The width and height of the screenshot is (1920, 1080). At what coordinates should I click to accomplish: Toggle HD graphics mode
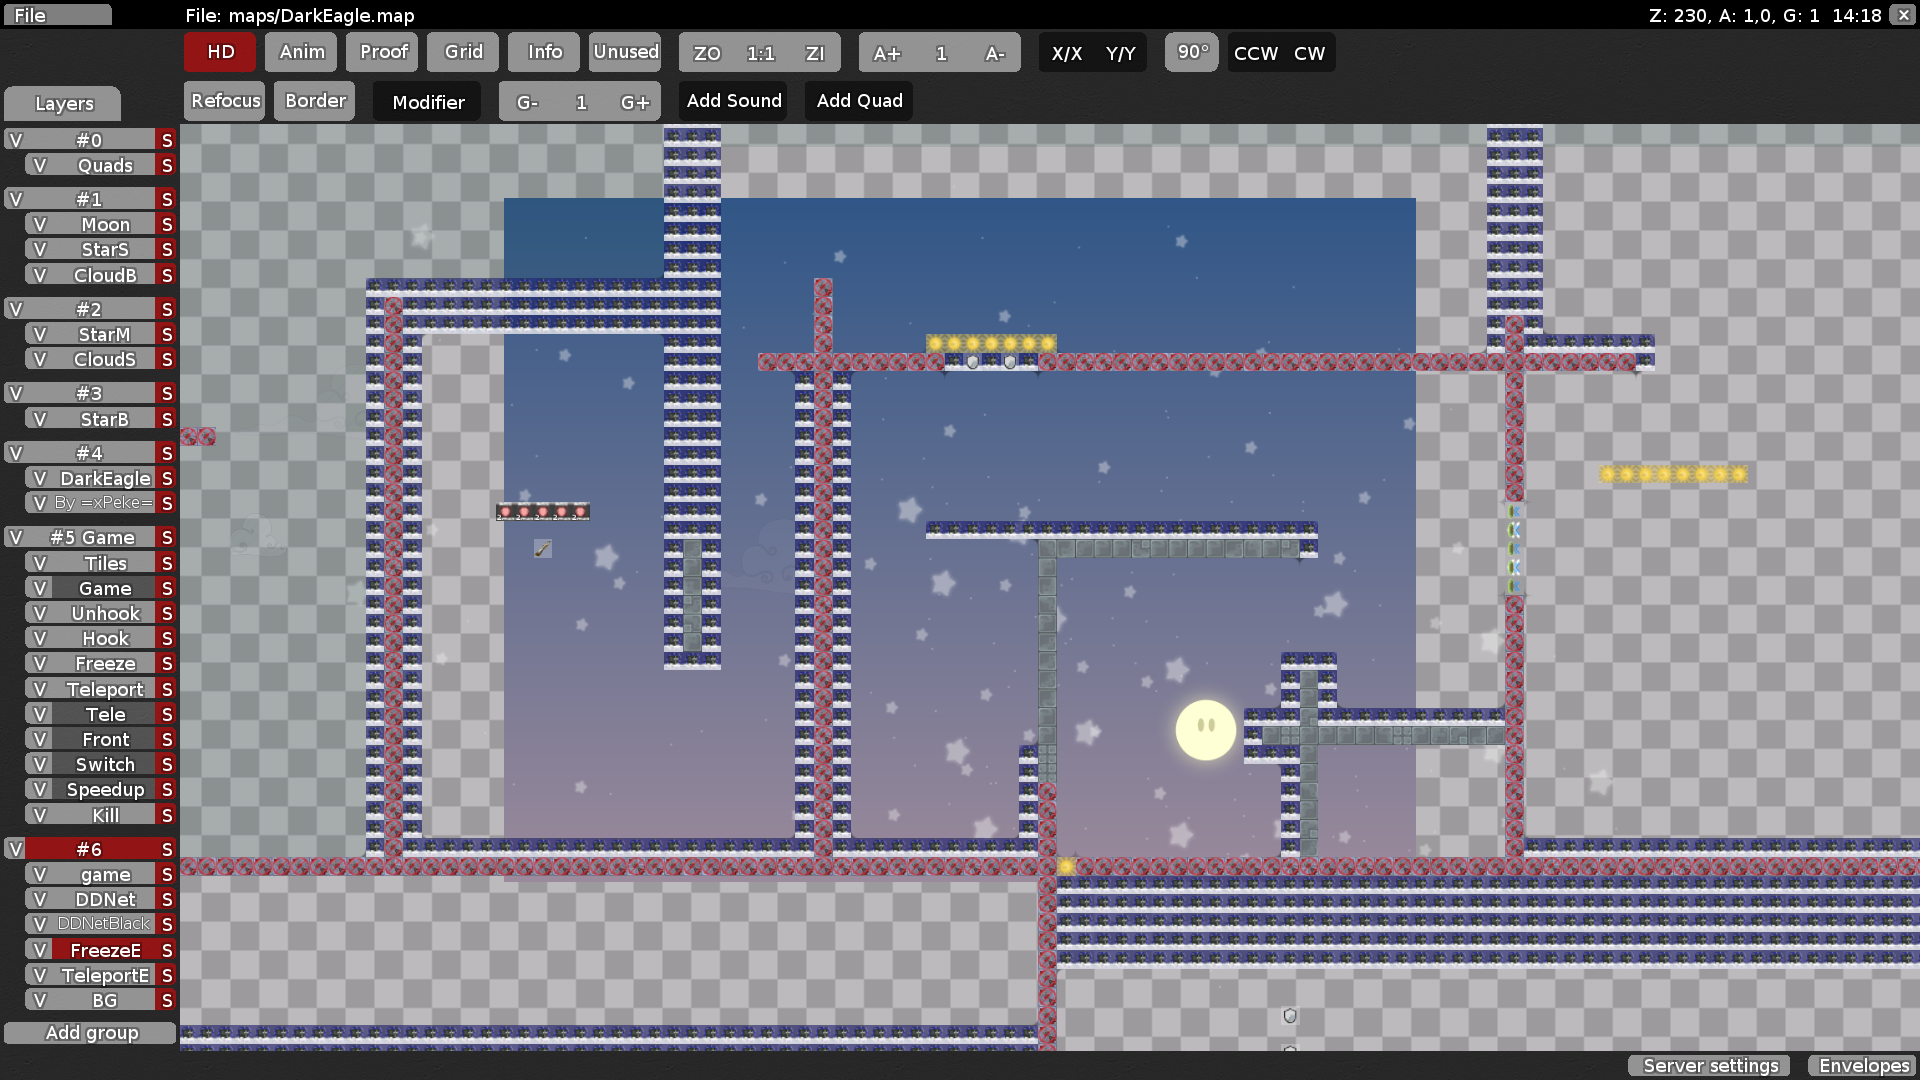219,52
